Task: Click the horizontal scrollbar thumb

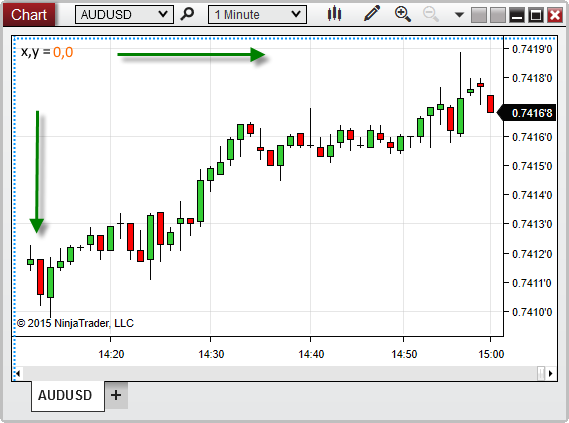Action: click(541, 373)
